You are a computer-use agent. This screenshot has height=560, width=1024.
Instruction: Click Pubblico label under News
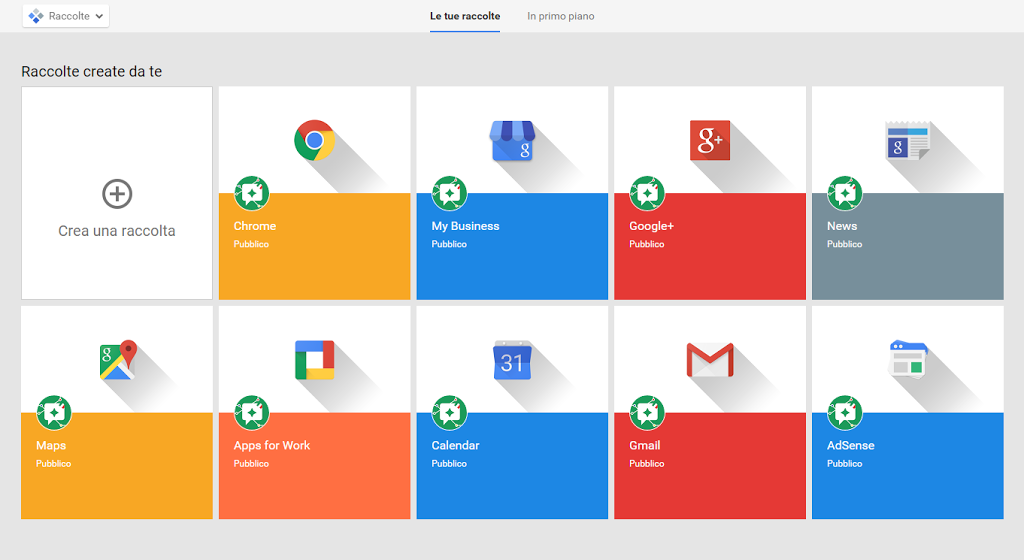(x=844, y=244)
